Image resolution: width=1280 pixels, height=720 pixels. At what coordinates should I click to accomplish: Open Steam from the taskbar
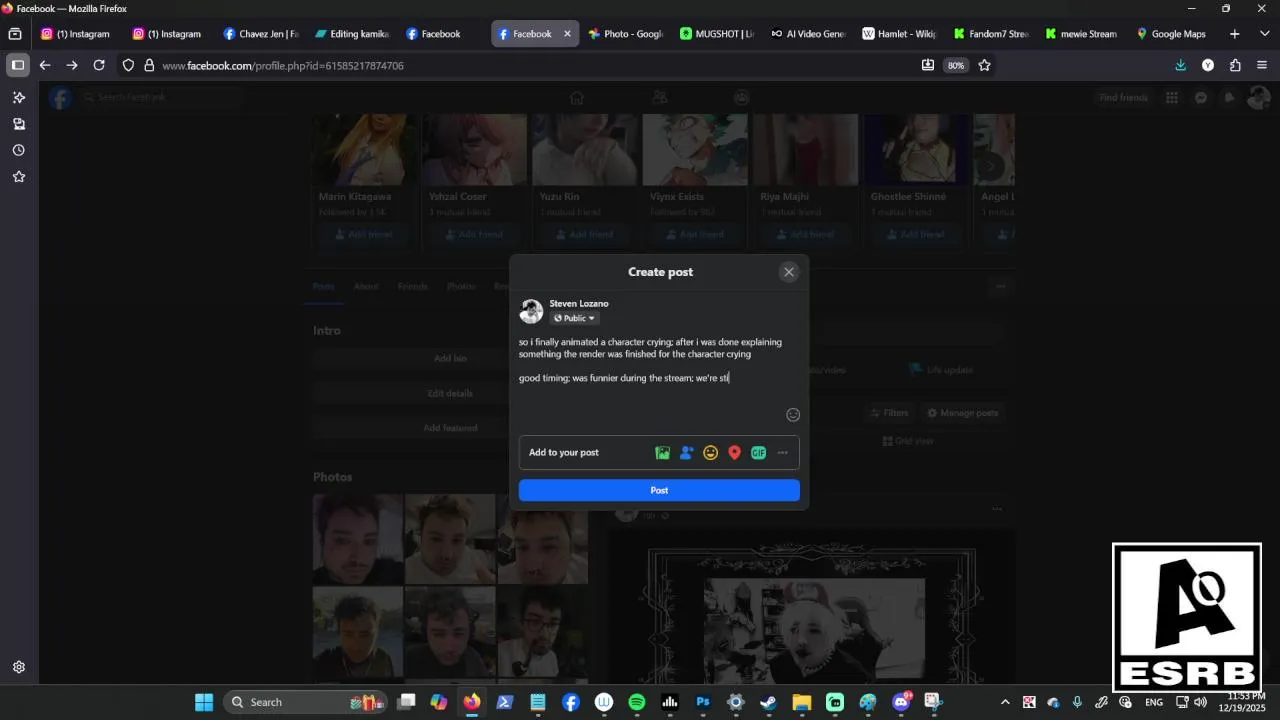pyautogui.click(x=769, y=702)
